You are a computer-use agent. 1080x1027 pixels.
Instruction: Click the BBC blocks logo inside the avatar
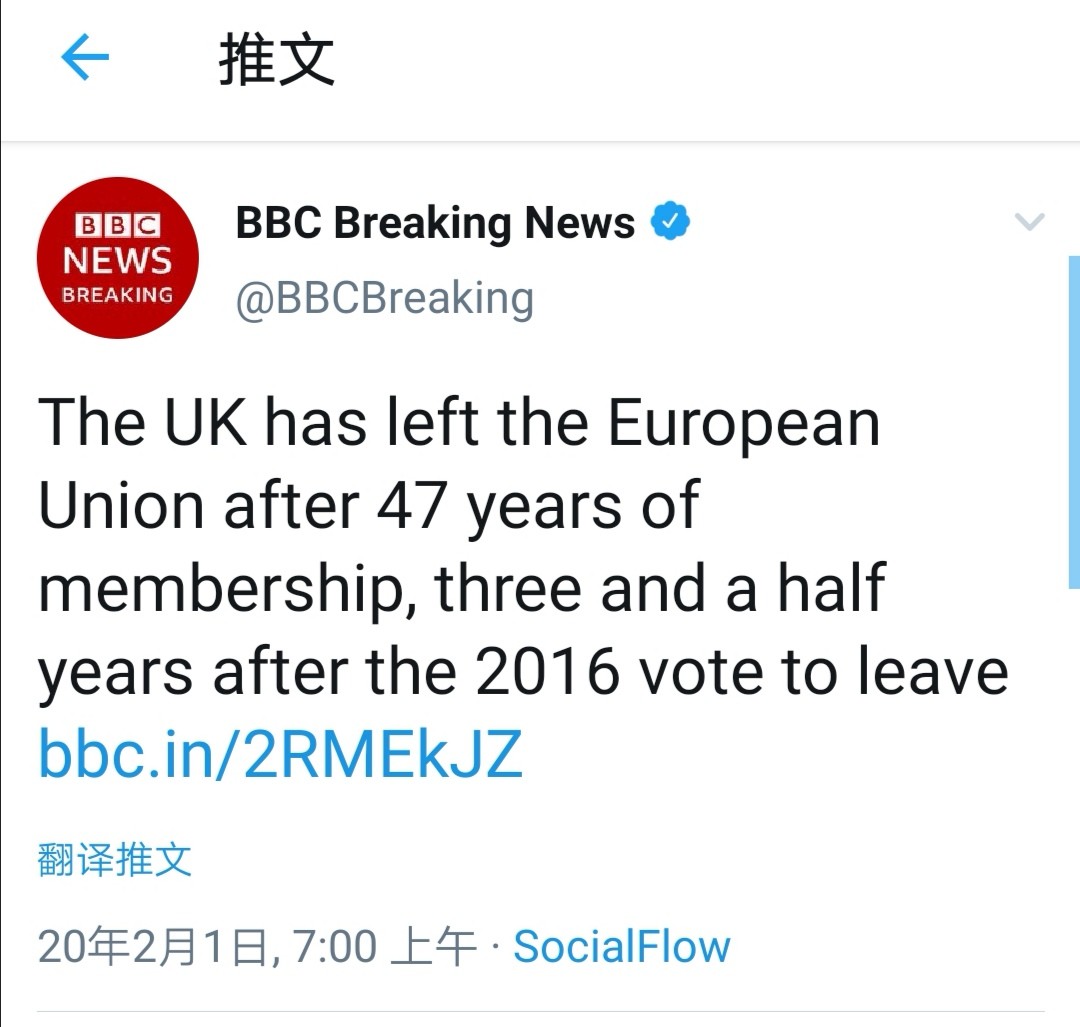pos(118,224)
